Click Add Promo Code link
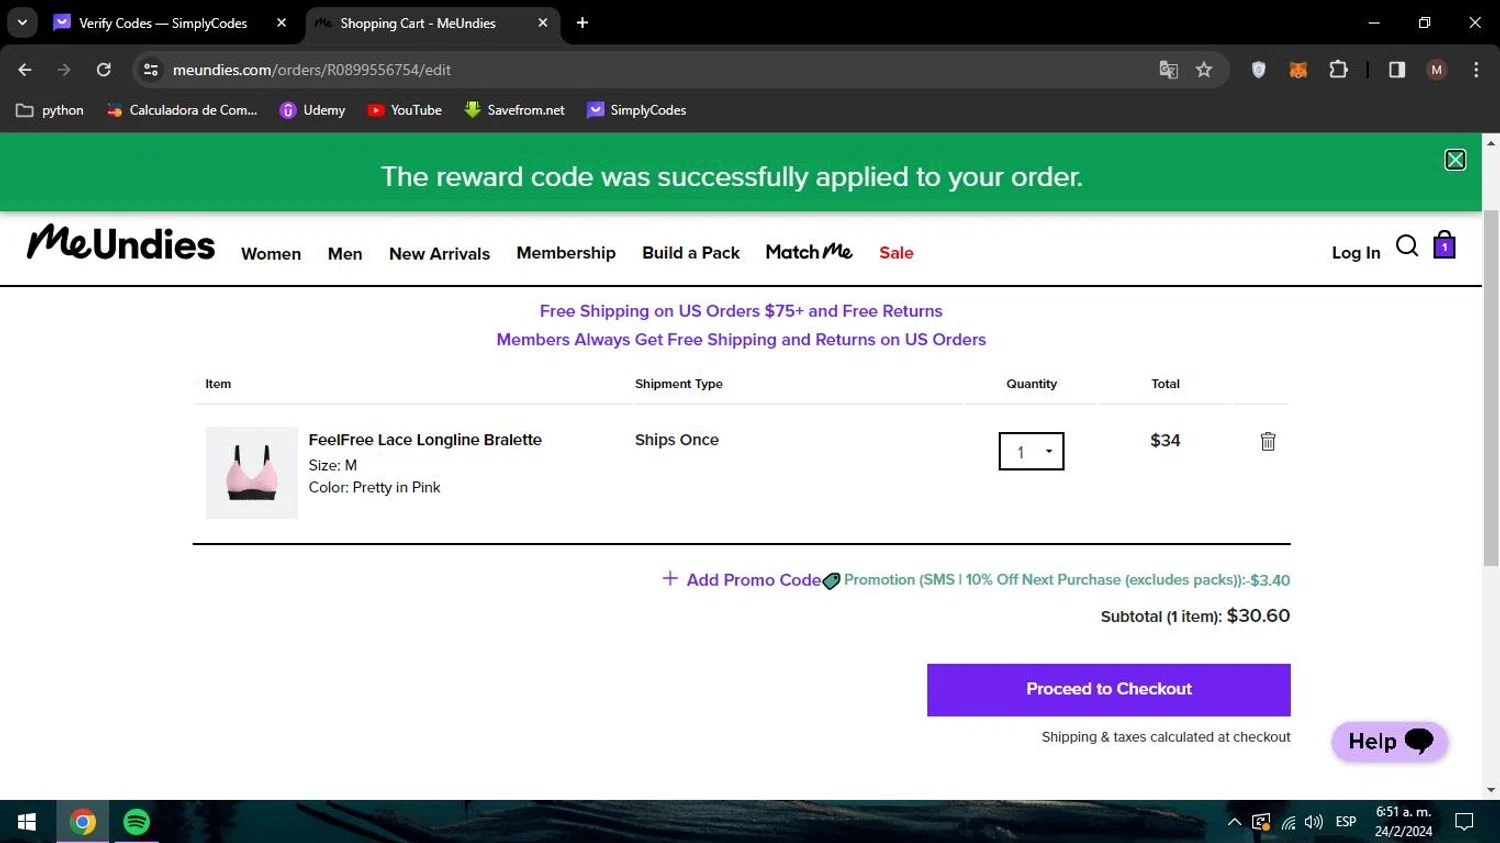 click(x=753, y=580)
